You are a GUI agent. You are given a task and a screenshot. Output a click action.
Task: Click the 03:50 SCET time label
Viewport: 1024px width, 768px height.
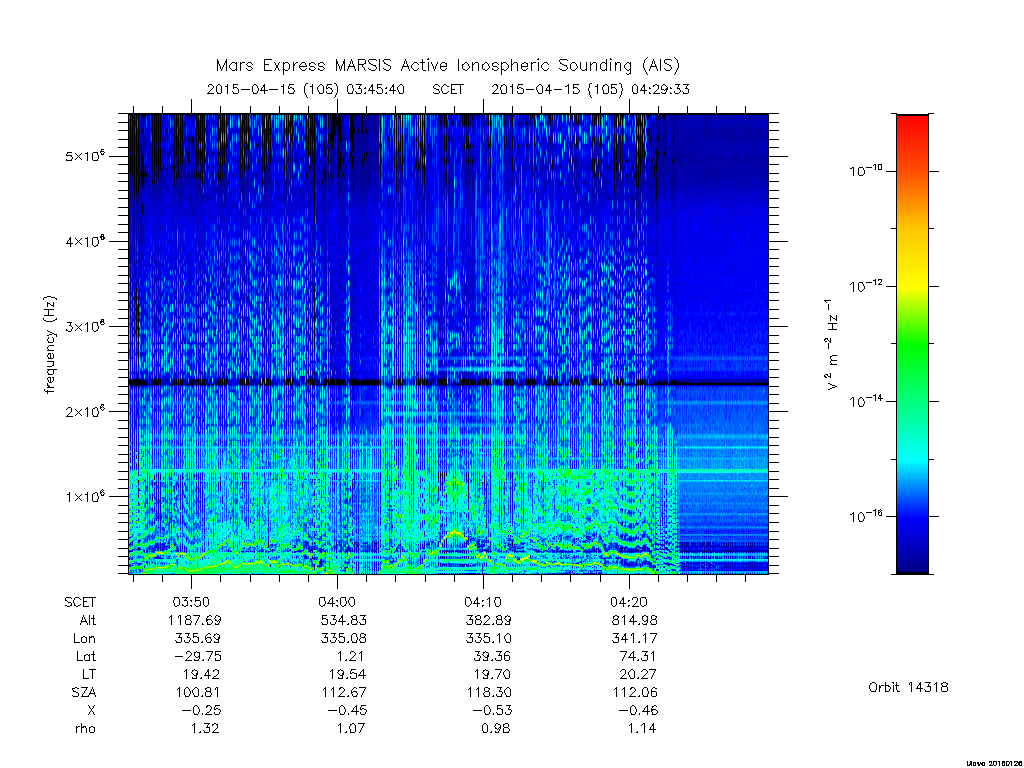[191, 601]
